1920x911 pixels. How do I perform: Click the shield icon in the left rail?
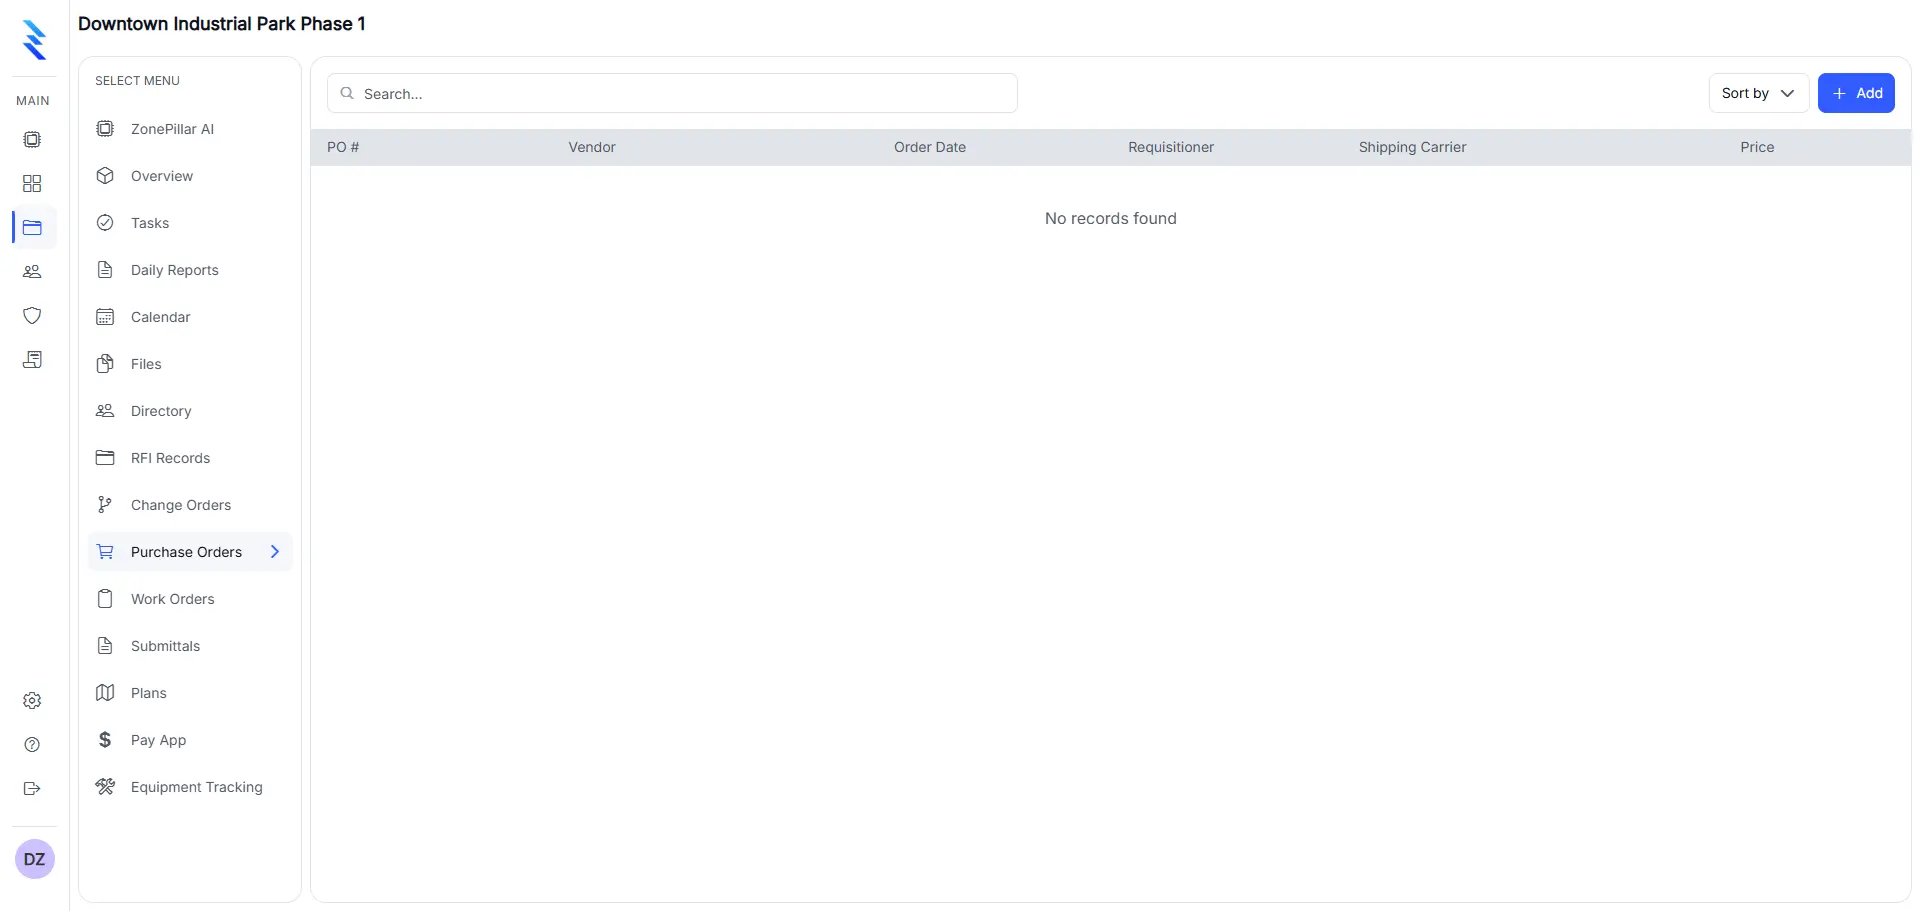pos(32,315)
